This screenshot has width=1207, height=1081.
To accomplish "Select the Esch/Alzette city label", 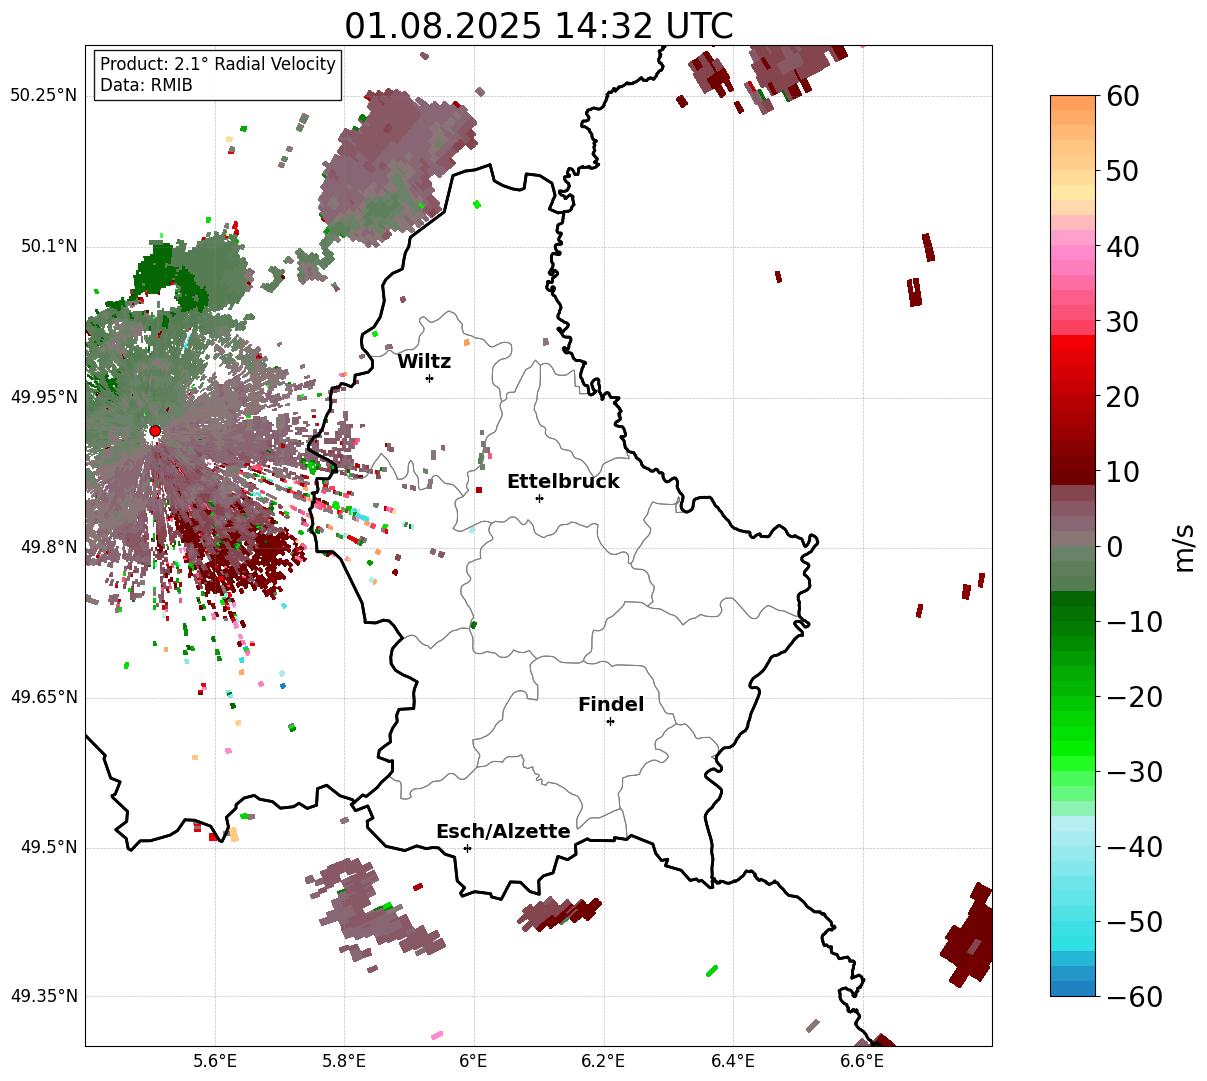I will click(x=503, y=831).
